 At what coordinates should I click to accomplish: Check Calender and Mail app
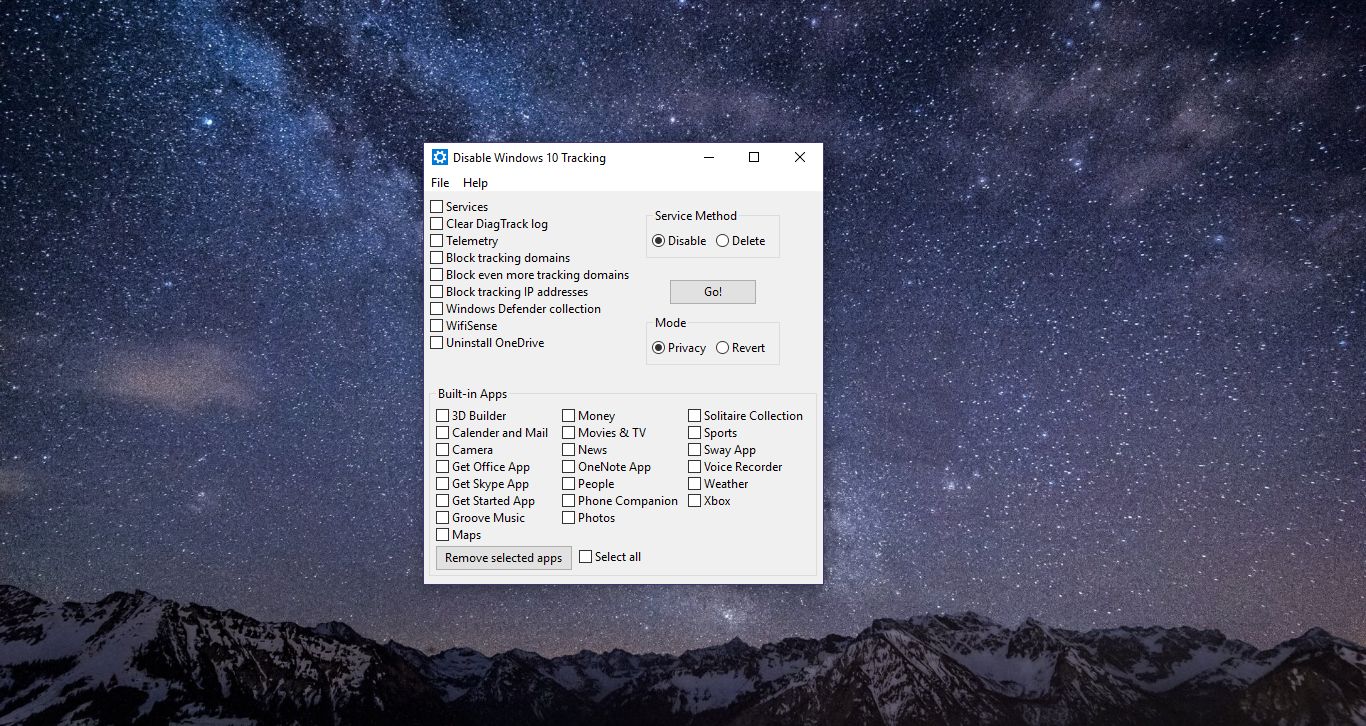443,433
